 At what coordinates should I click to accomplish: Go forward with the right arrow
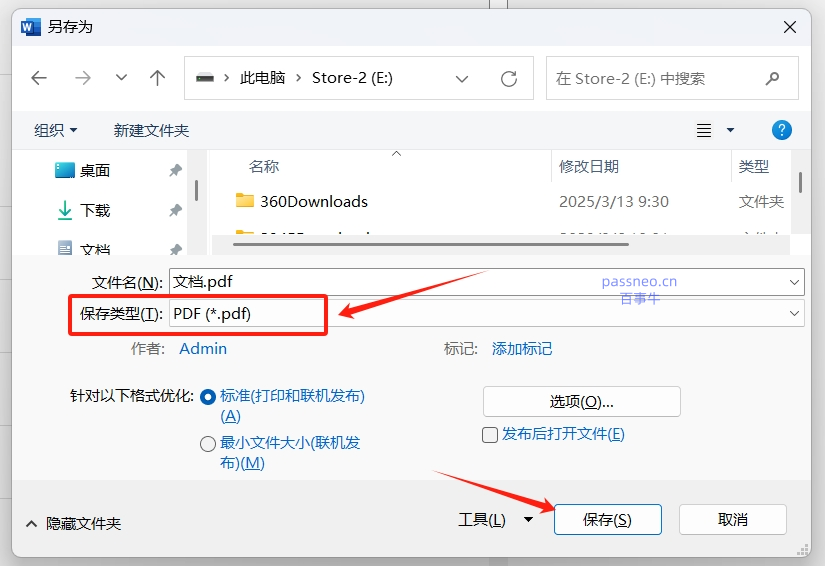click(x=83, y=78)
